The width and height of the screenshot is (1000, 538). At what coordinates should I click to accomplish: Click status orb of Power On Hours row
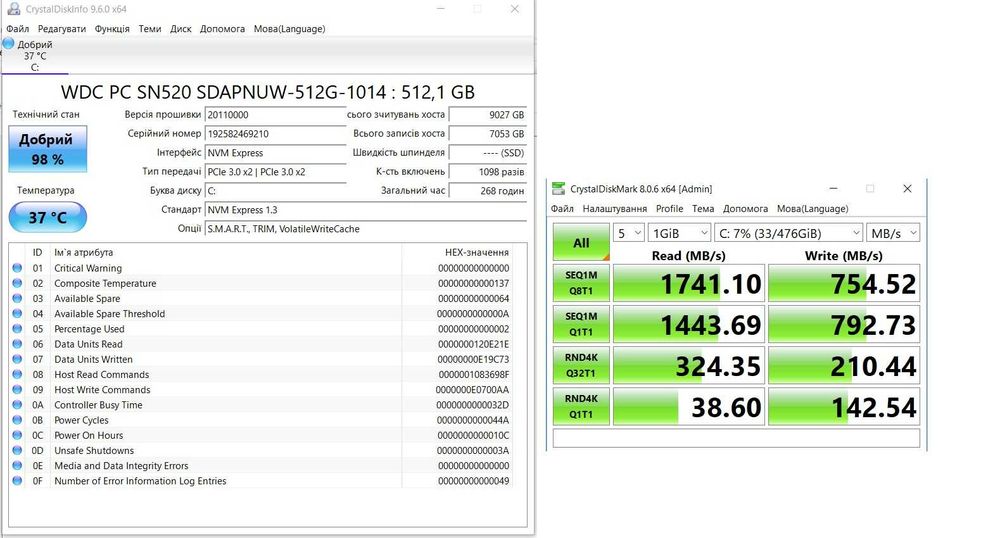click(x=17, y=435)
